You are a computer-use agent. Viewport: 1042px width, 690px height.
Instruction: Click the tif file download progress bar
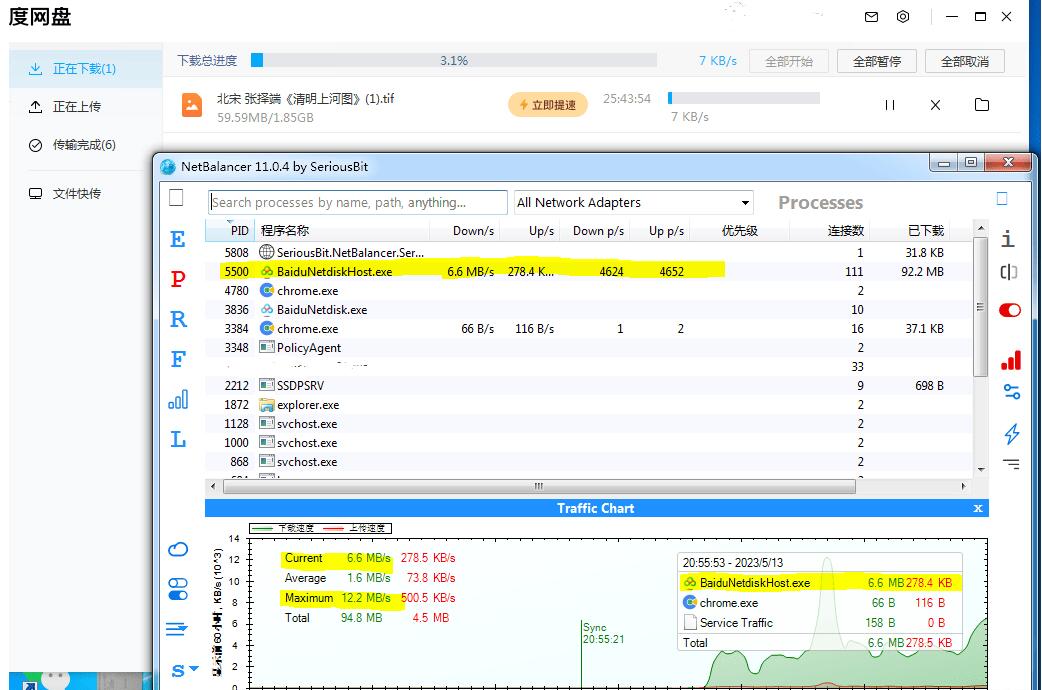click(x=744, y=98)
